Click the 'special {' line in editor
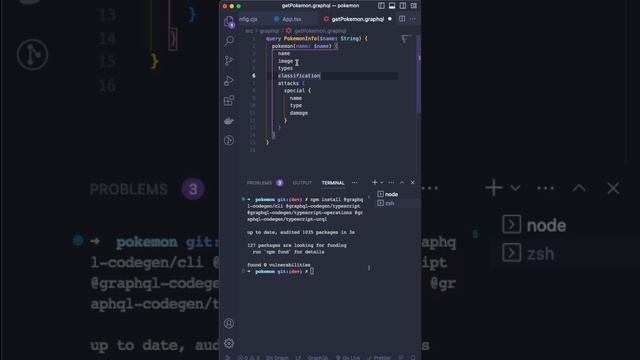 (298, 91)
